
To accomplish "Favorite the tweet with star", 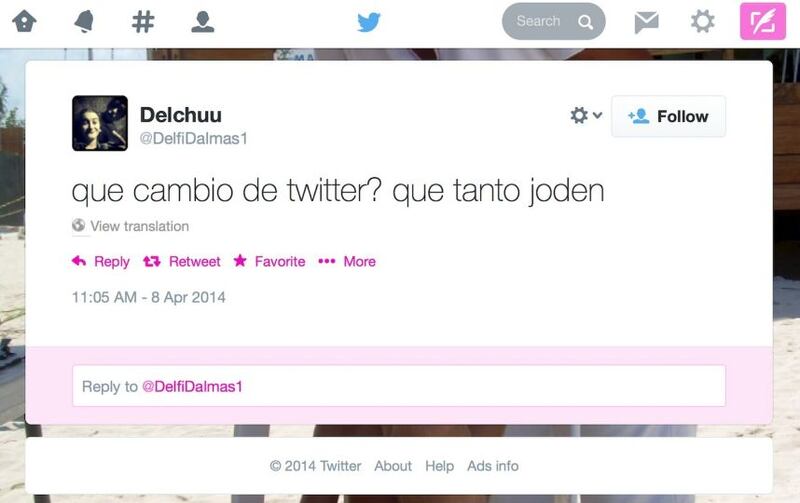I will 269,262.
